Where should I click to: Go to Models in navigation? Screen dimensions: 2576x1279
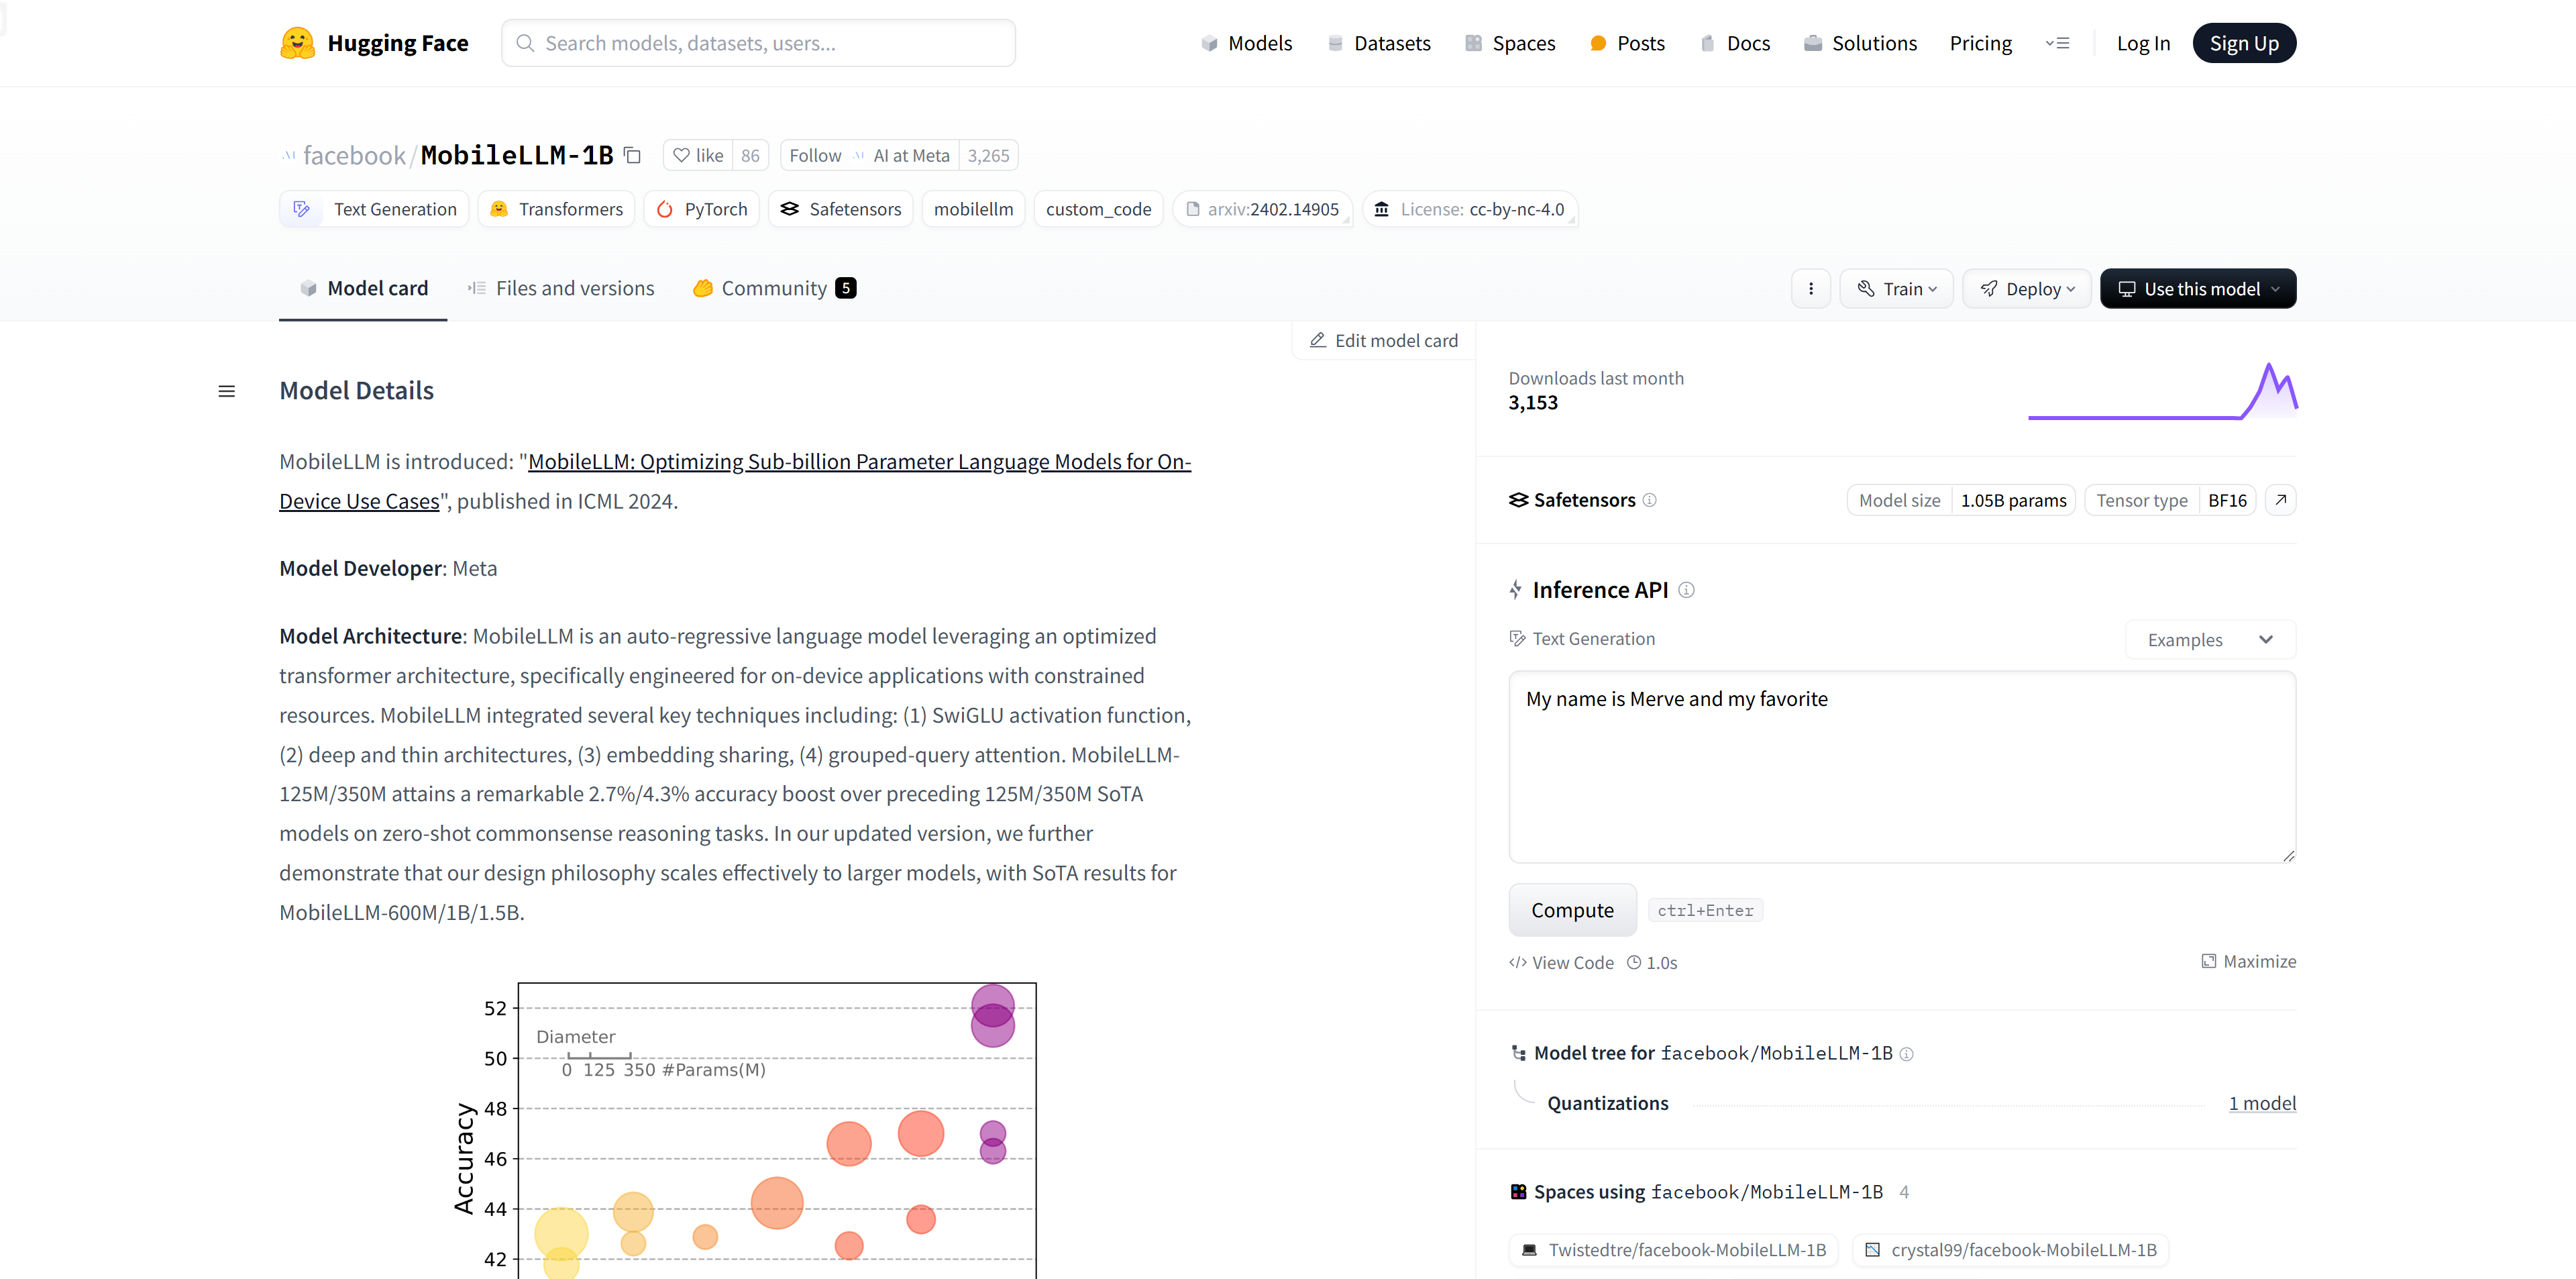1246,43
